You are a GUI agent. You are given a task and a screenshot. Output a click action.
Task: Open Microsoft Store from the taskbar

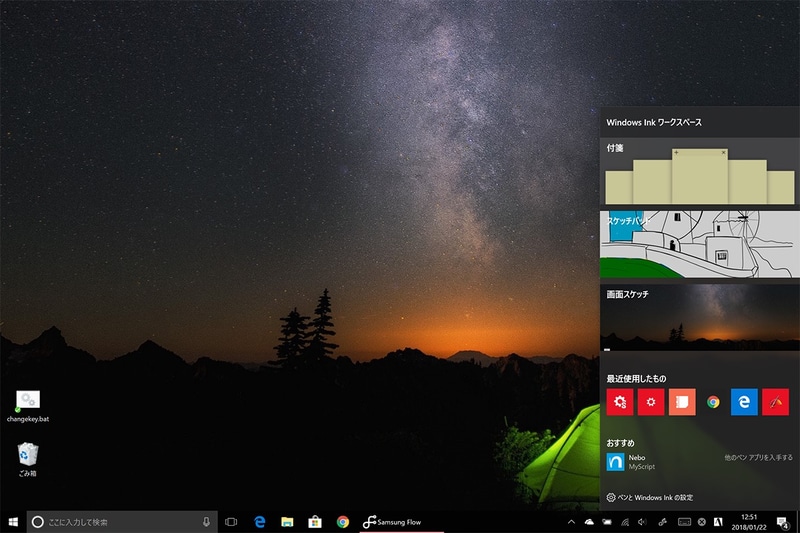click(315, 522)
